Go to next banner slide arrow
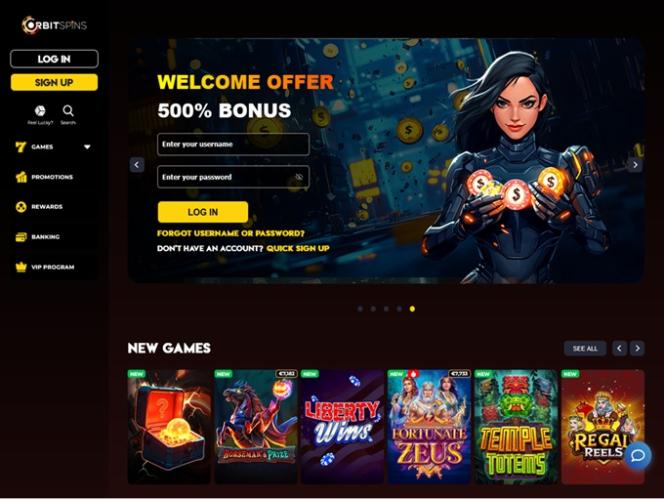 635,165
